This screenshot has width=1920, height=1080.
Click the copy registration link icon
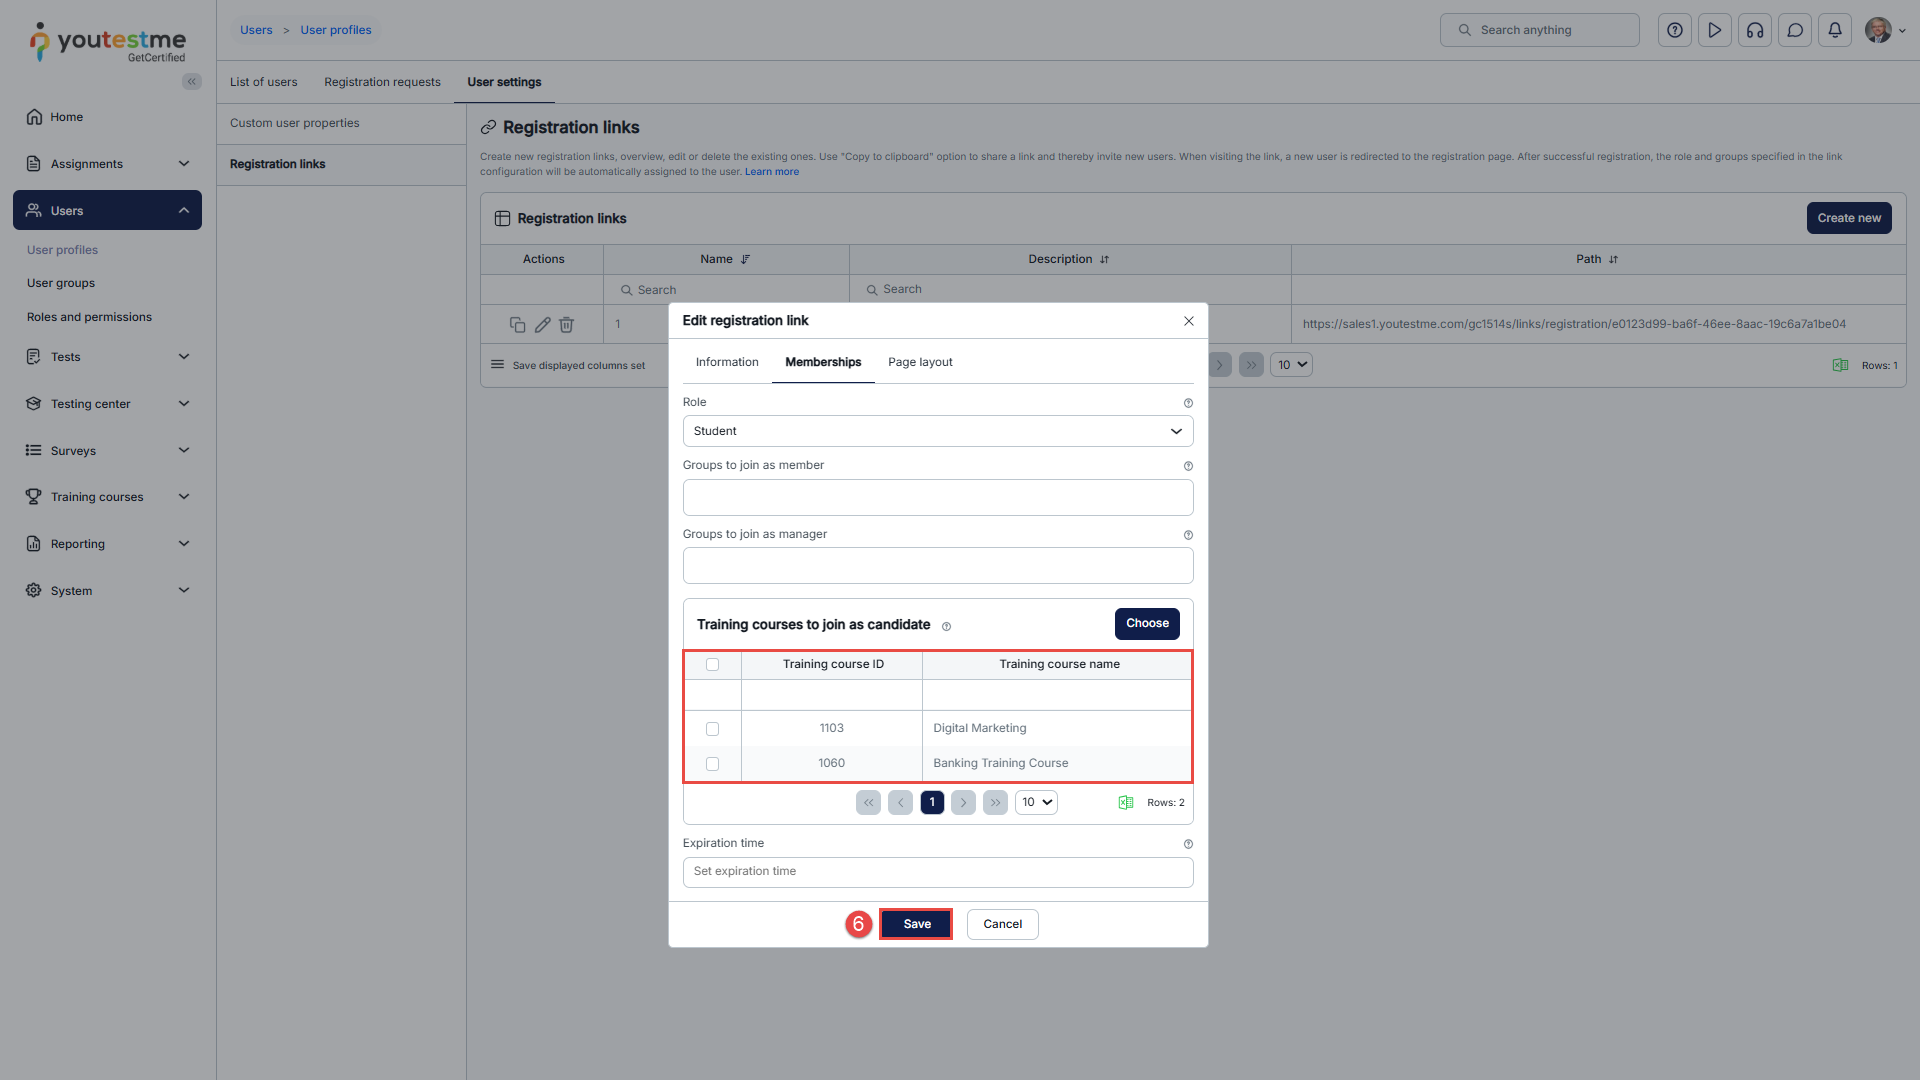click(517, 325)
